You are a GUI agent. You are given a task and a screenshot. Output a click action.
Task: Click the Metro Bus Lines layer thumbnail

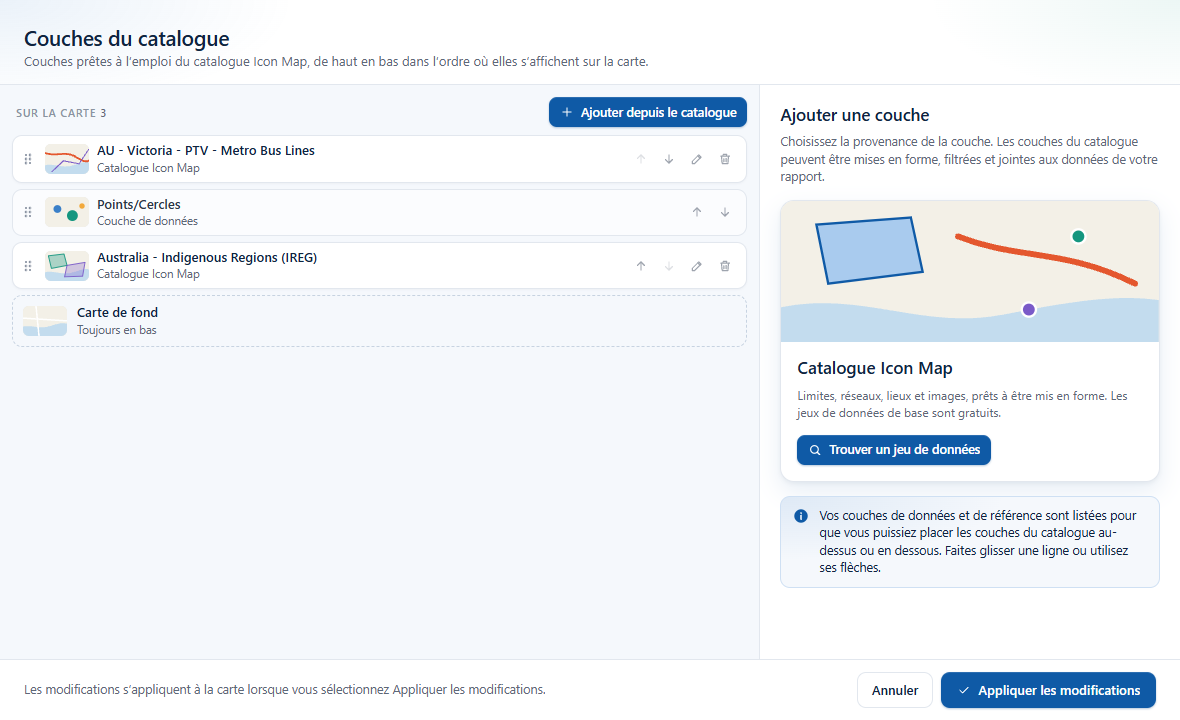tap(67, 159)
